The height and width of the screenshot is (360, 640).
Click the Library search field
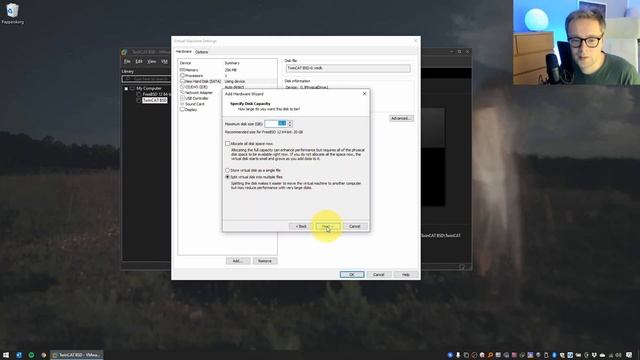coord(146,78)
